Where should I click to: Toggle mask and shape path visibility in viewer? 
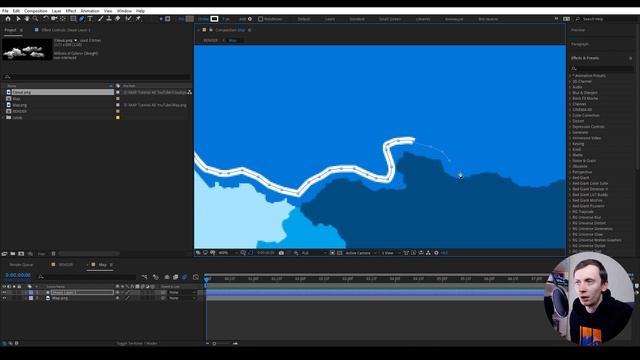pyautogui.click(x=251, y=253)
